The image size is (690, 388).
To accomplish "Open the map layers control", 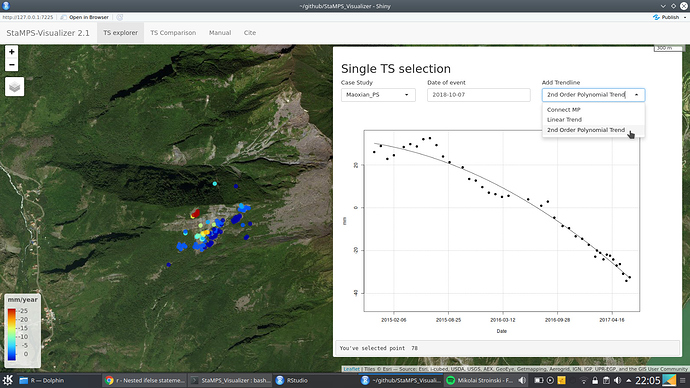I will pos(15,87).
